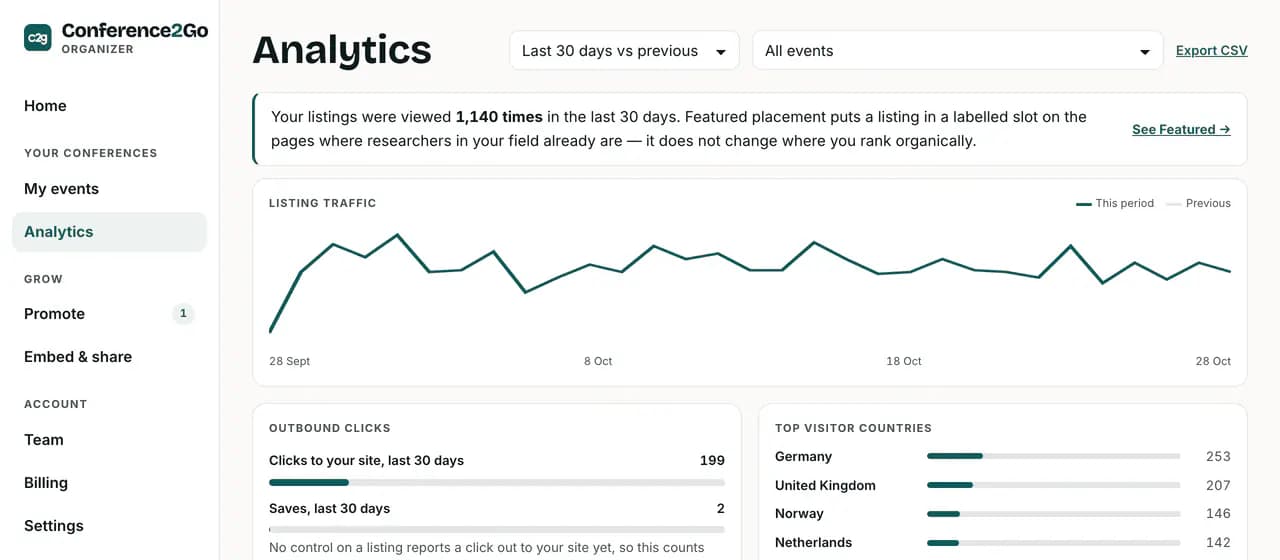Click the Saves count of 2
The image size is (1280, 560).
coord(720,509)
